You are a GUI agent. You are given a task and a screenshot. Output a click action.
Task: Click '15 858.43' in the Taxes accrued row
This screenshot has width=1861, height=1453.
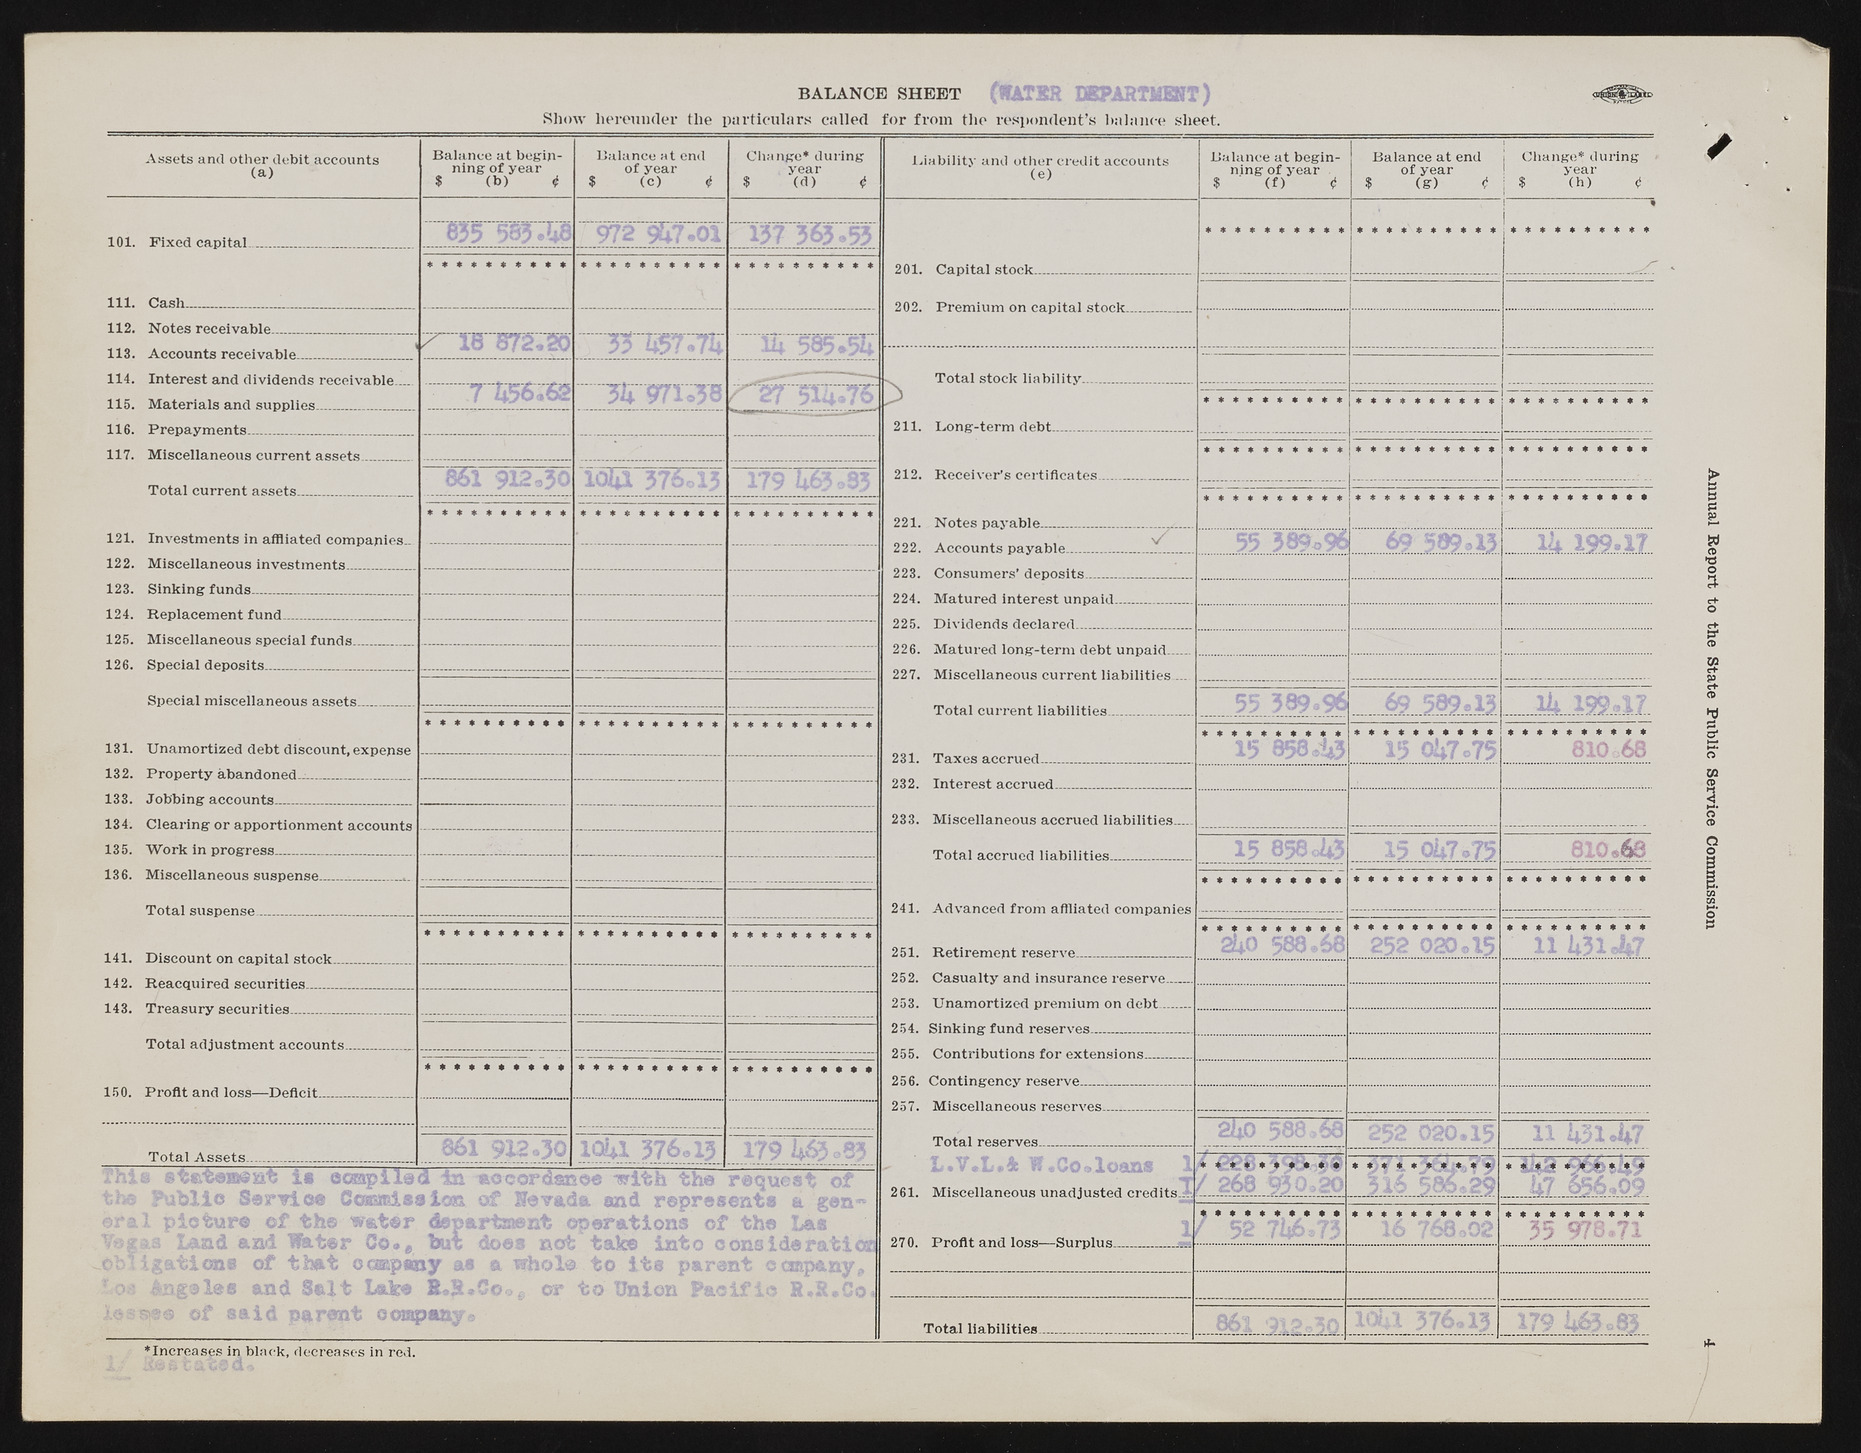pos(1288,749)
